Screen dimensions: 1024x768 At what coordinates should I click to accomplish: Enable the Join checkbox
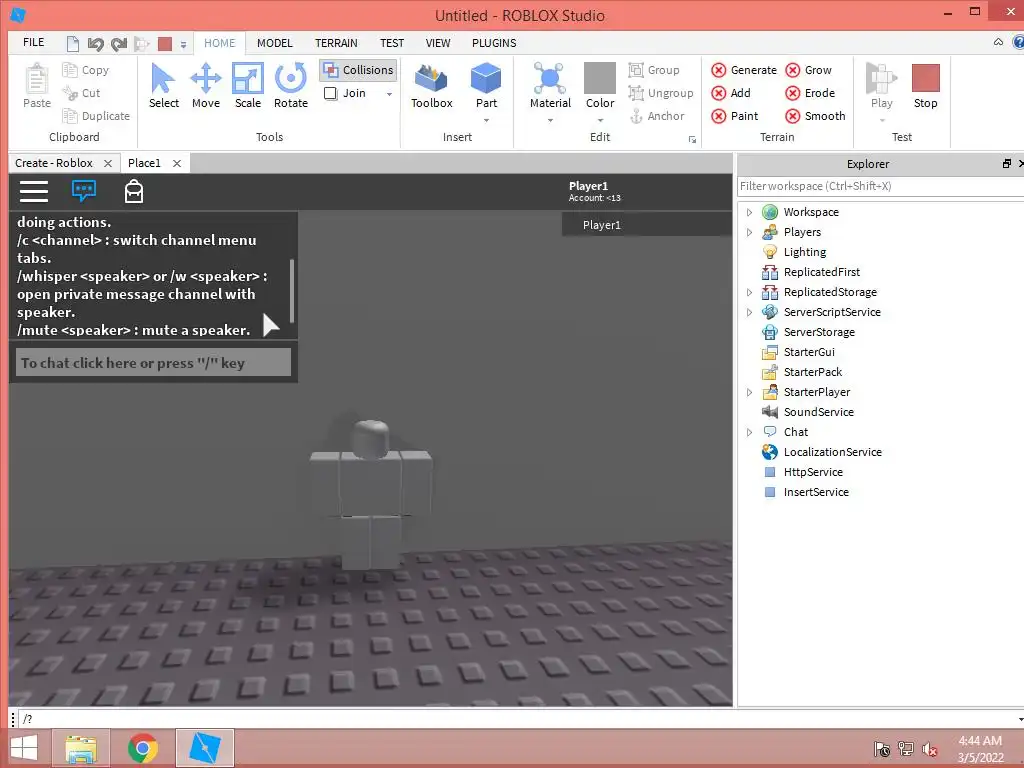[x=330, y=93]
